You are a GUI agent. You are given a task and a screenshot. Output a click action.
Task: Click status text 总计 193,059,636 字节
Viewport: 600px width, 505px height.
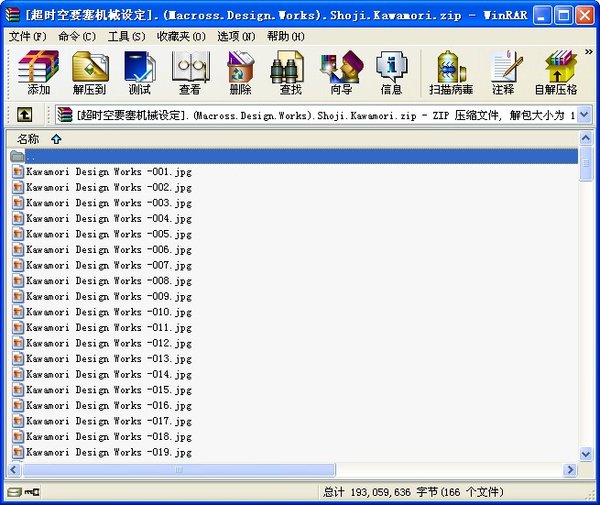(413, 492)
